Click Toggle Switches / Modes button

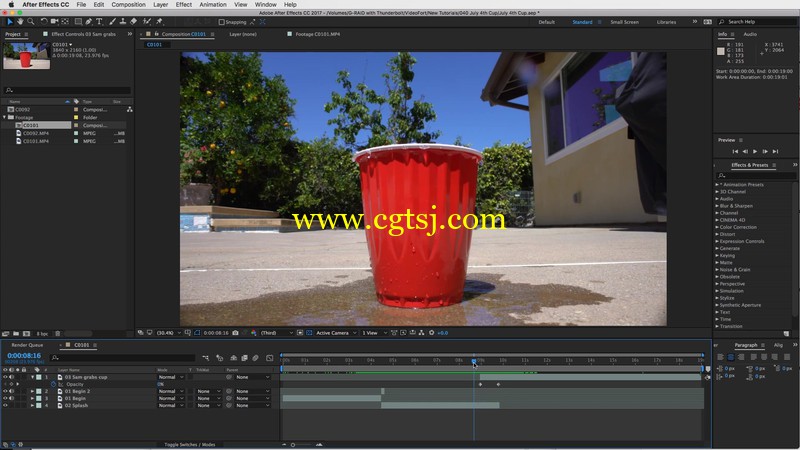click(190, 444)
